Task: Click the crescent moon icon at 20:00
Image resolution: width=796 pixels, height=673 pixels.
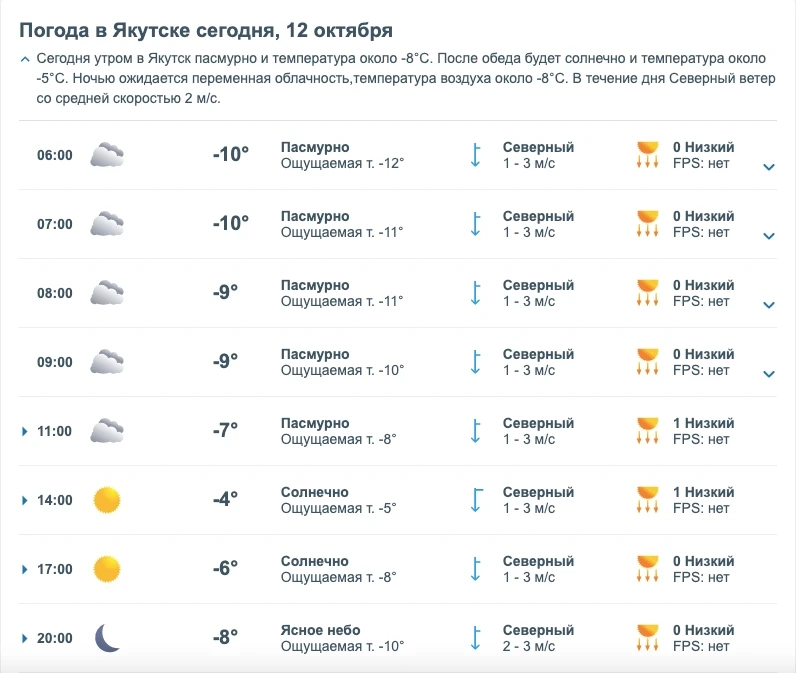Action: (107, 638)
